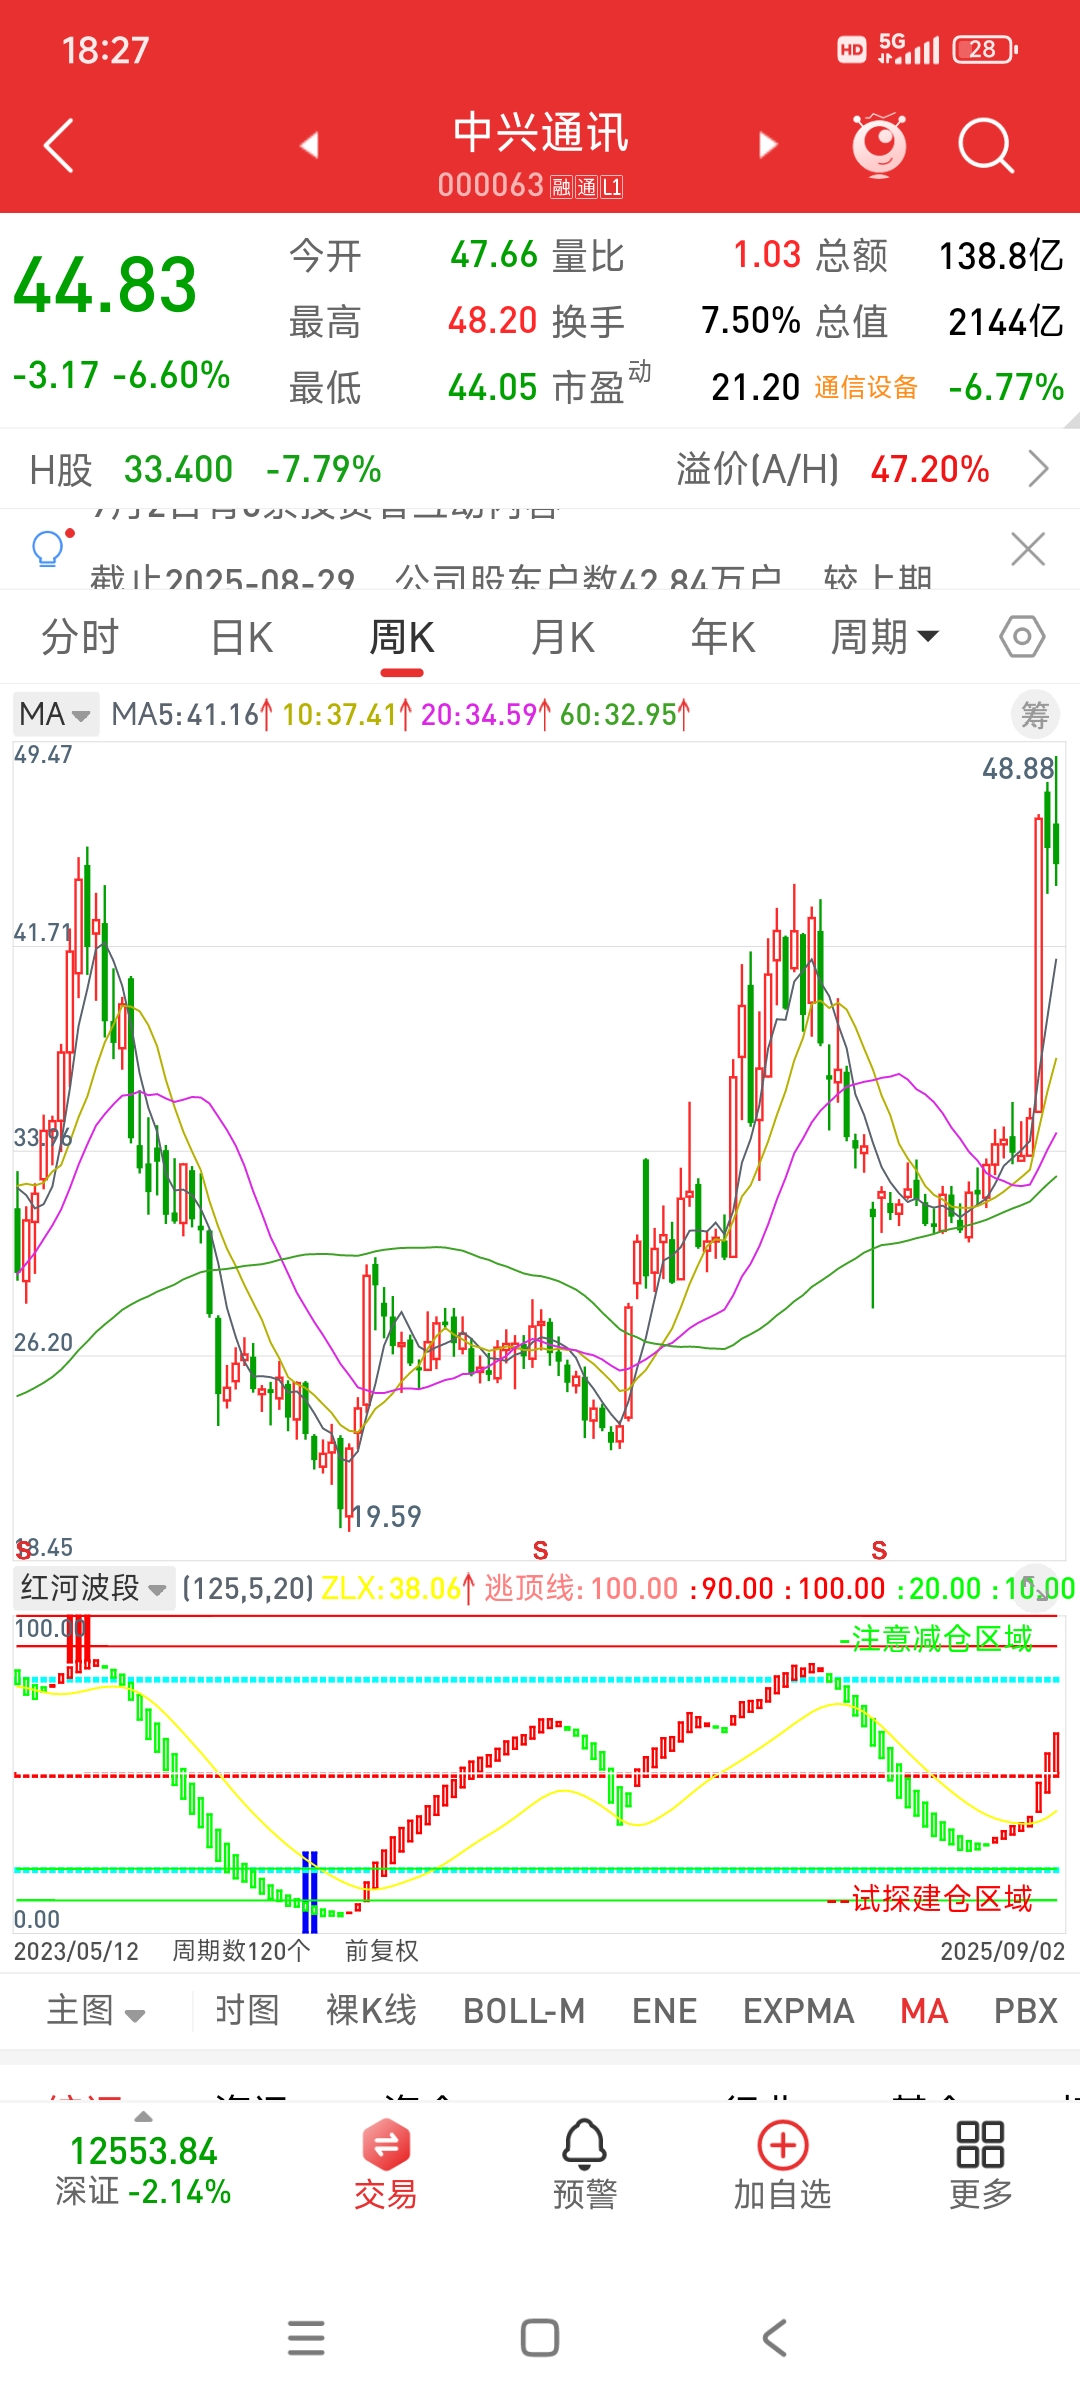Tap 周期数120个 period count label

click(x=241, y=1951)
